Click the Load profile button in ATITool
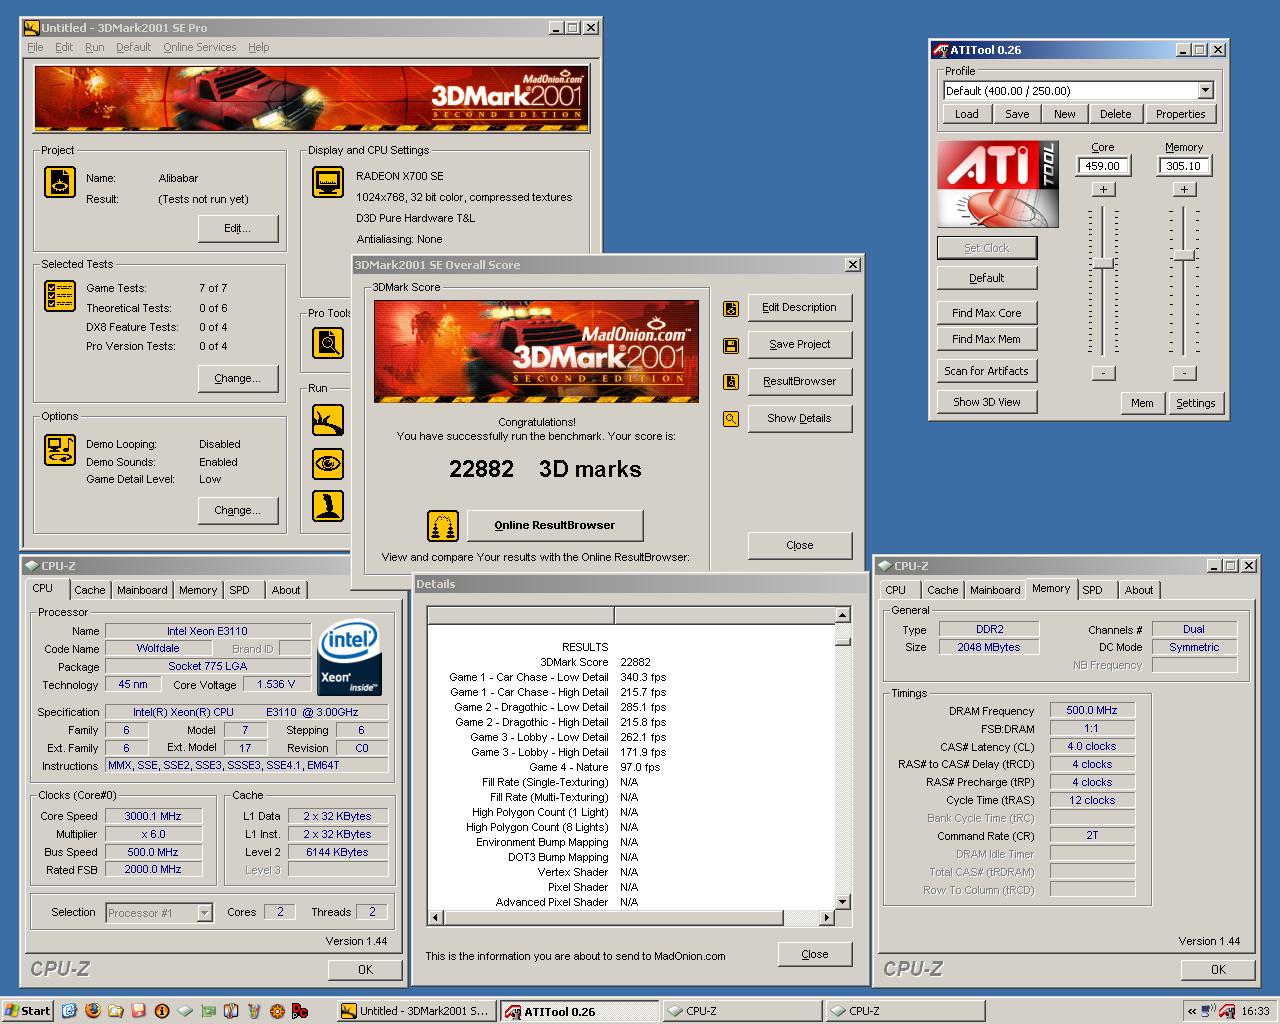The image size is (1280, 1024). (967, 114)
